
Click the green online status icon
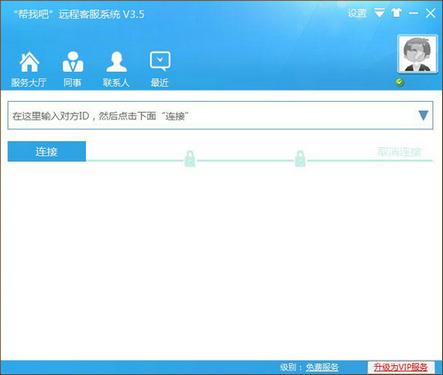[x=400, y=82]
